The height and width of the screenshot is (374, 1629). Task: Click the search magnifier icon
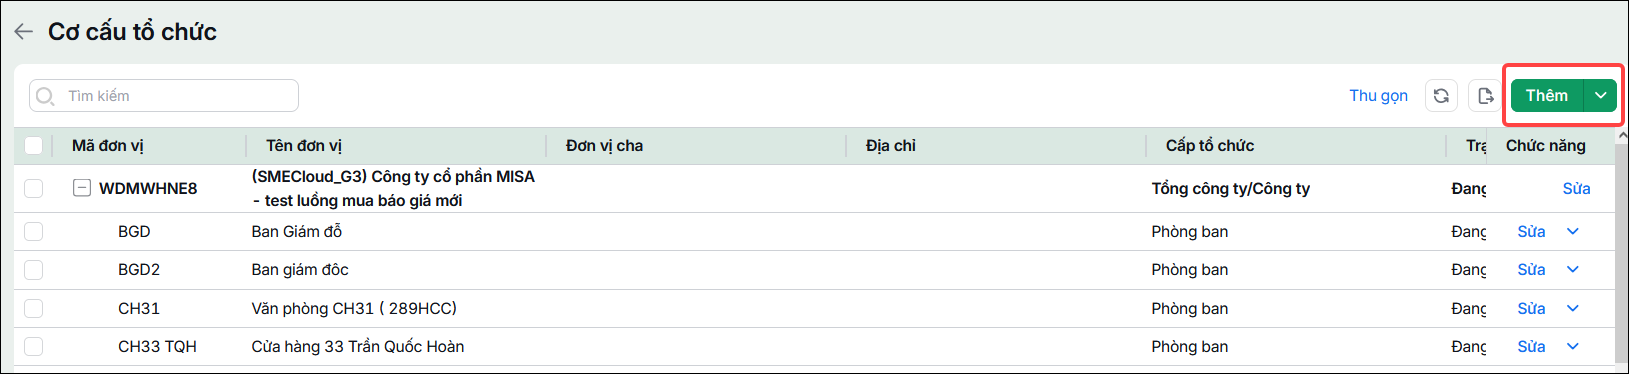[45, 96]
